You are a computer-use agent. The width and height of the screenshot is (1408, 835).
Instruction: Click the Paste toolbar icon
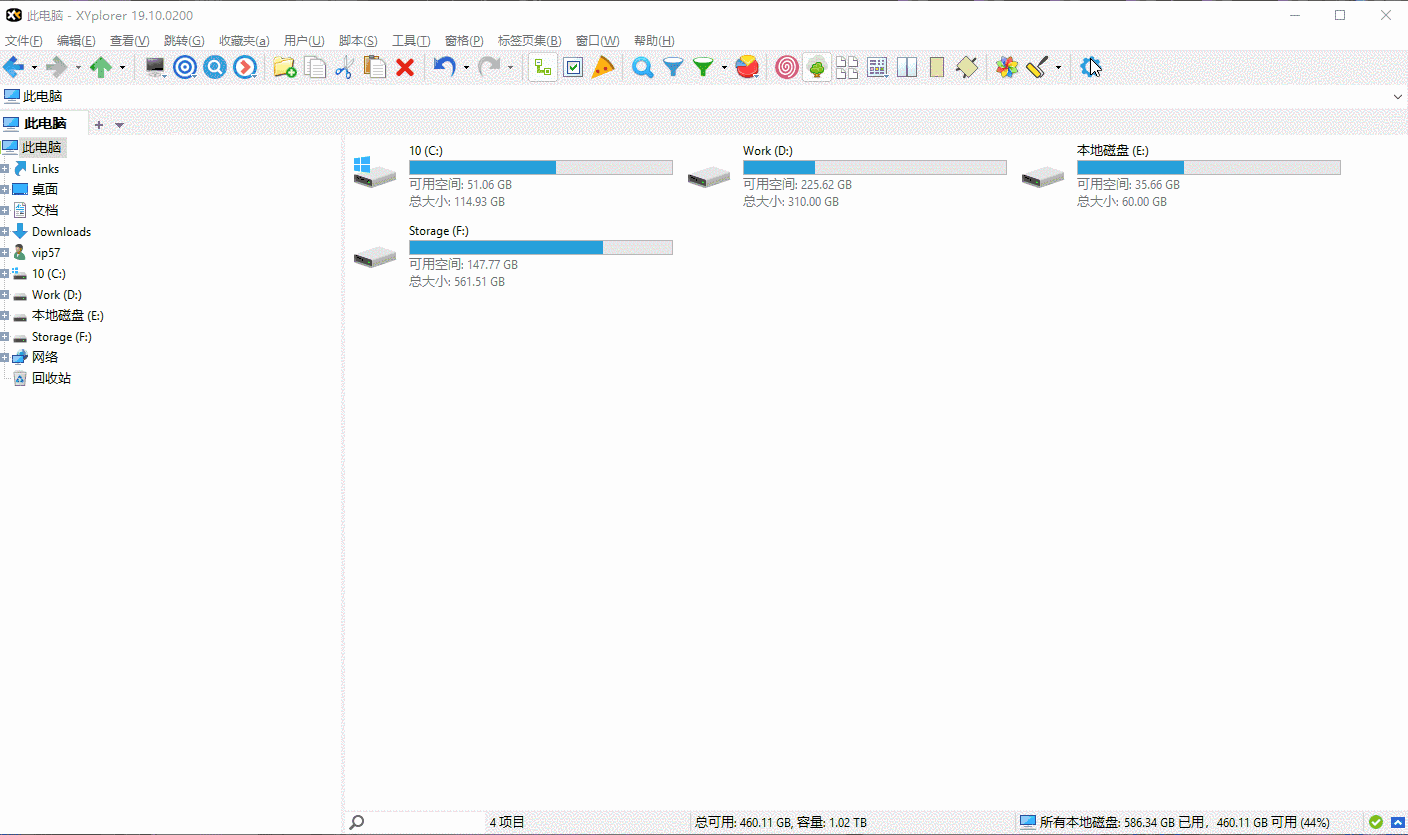click(x=375, y=67)
